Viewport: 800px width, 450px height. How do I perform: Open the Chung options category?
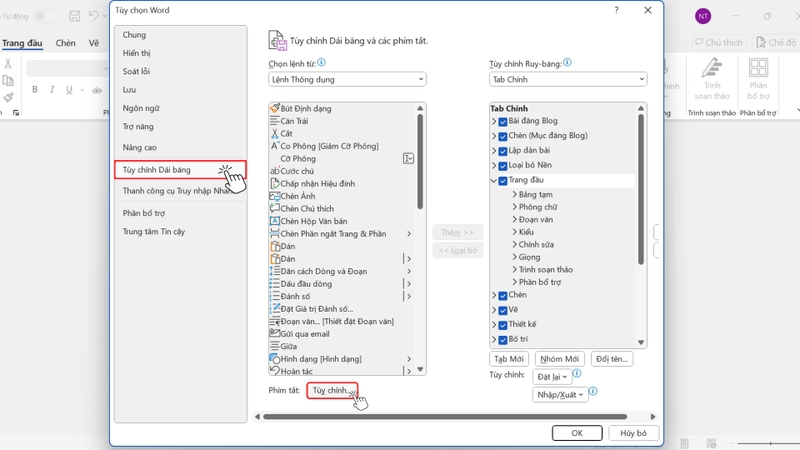pyautogui.click(x=134, y=35)
